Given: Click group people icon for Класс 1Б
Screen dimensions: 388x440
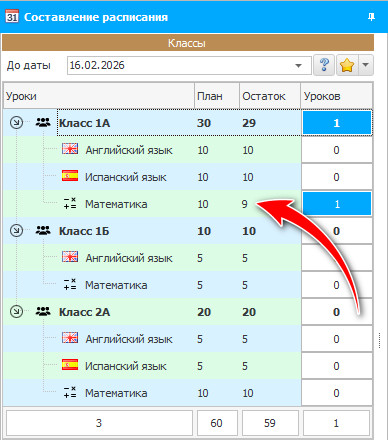Looking at the screenshot, I should coord(43,230).
